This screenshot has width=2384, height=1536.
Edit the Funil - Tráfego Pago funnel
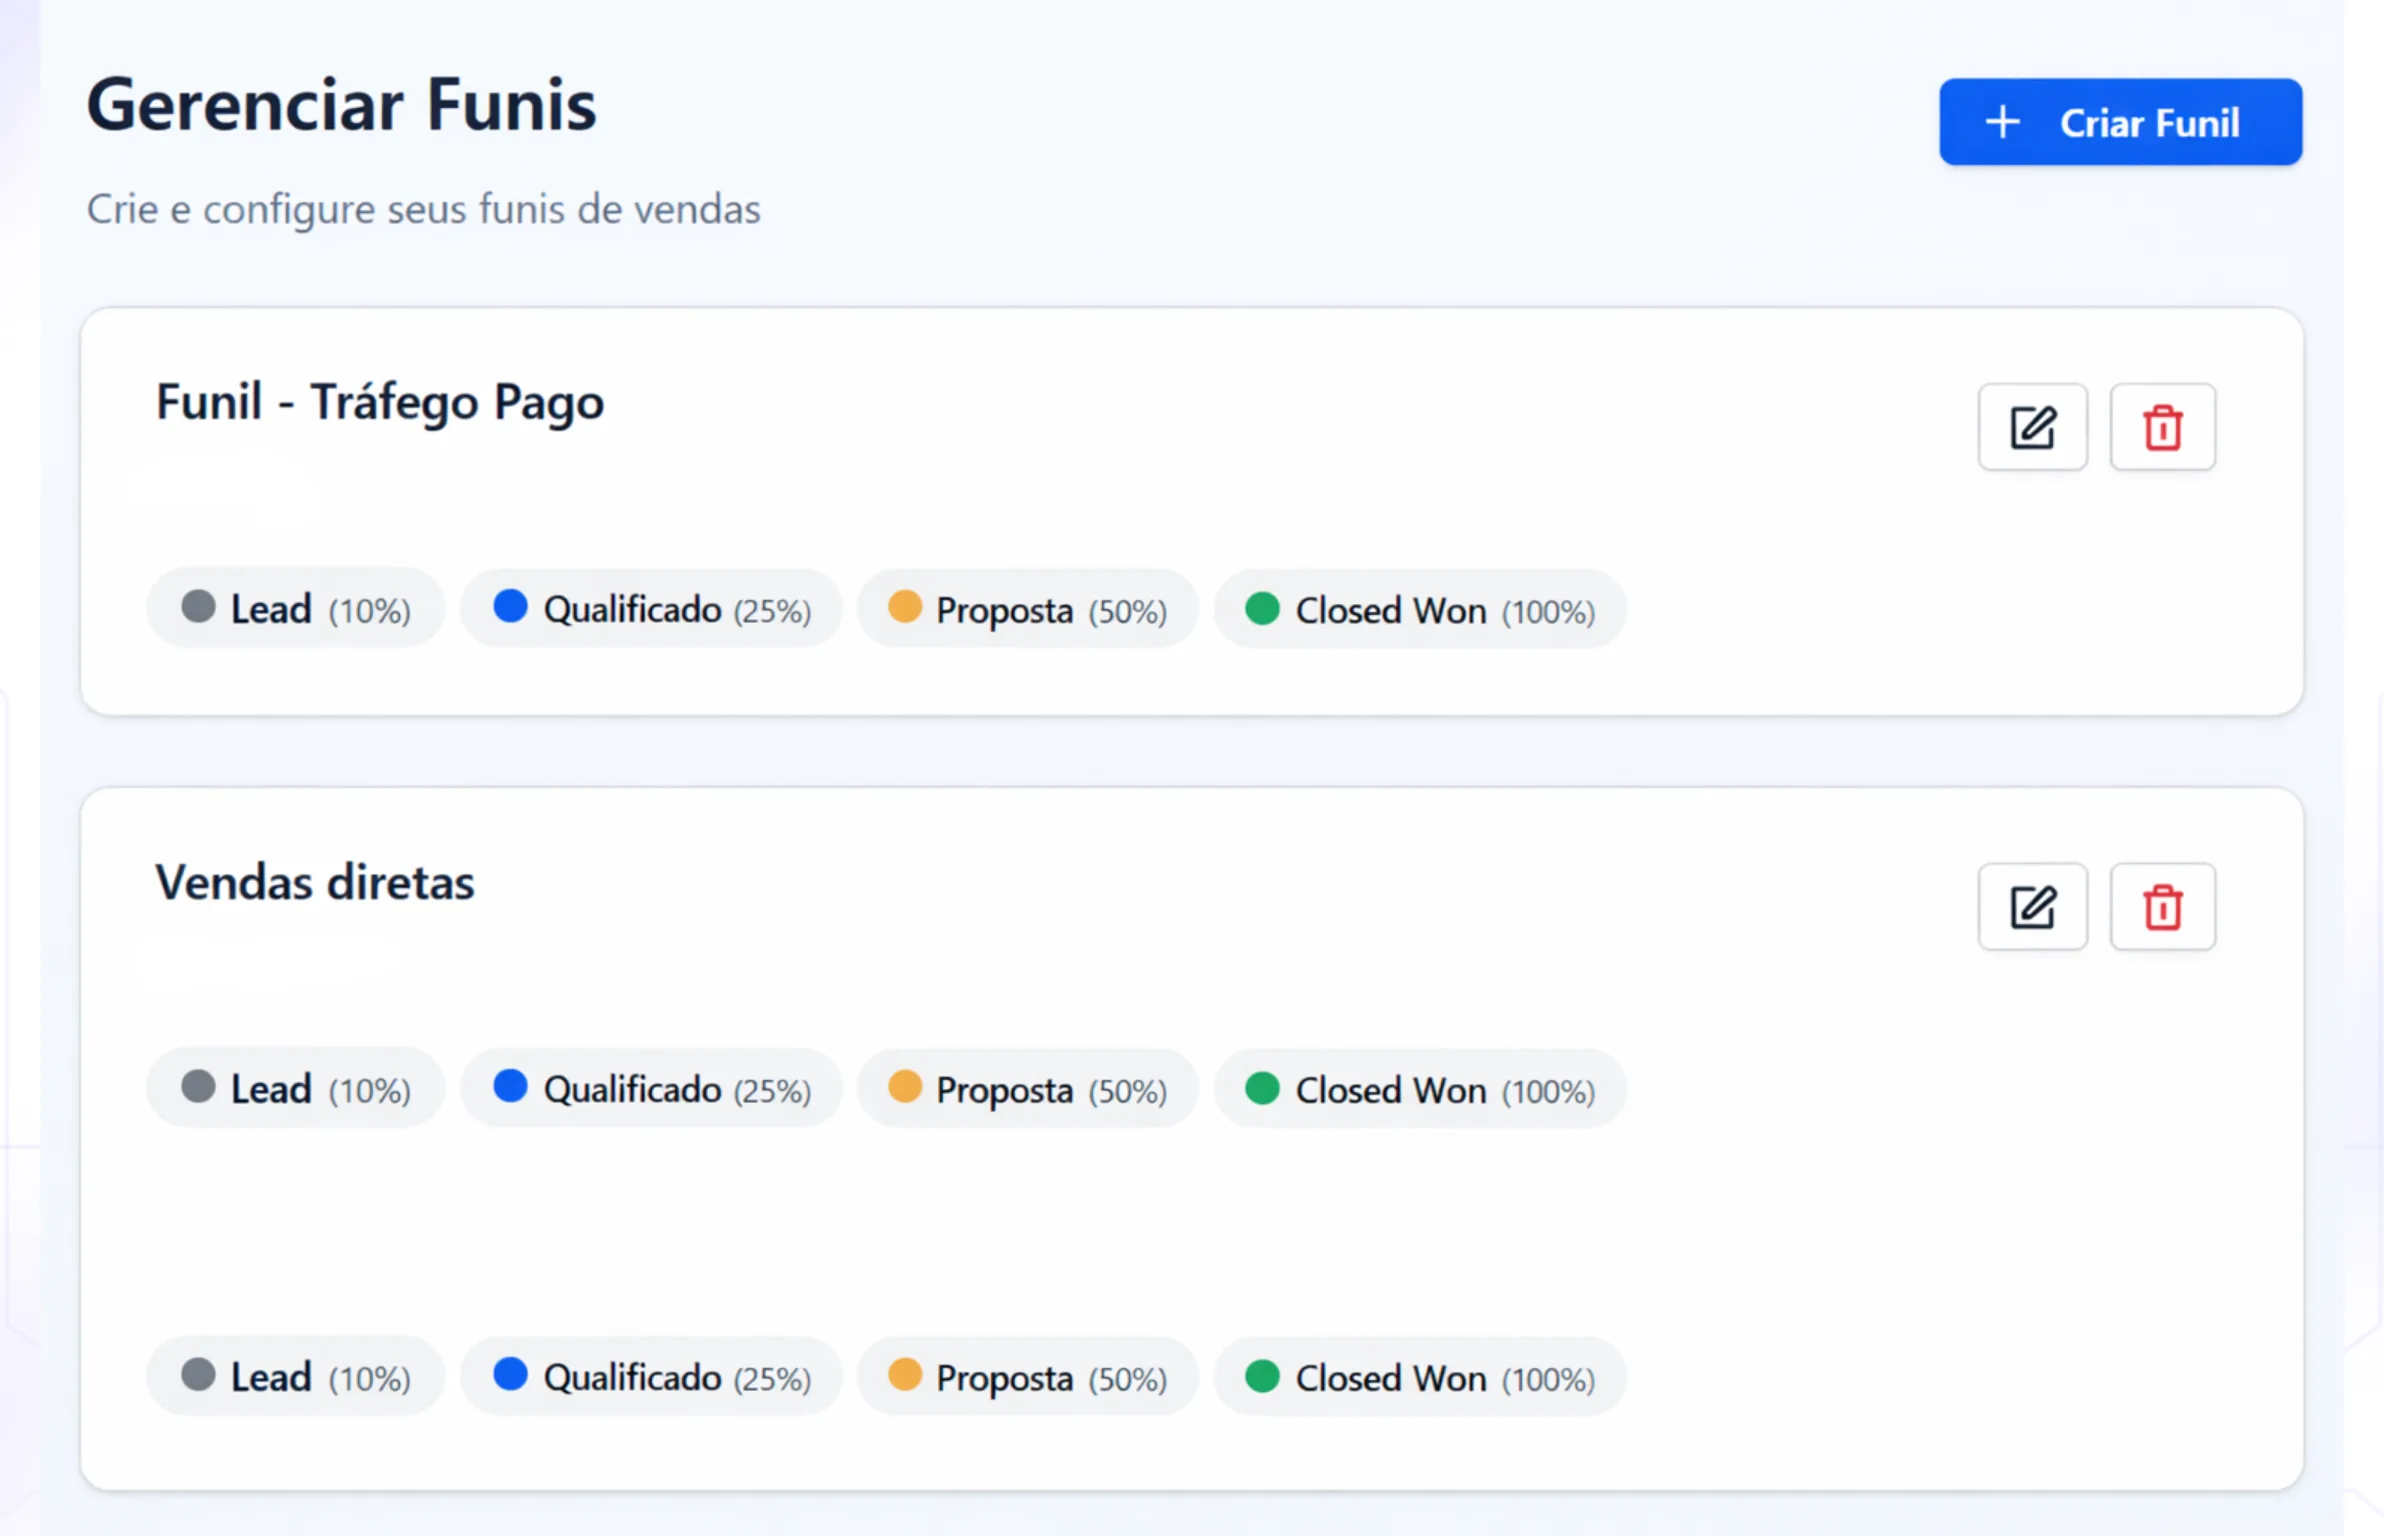click(x=2032, y=427)
